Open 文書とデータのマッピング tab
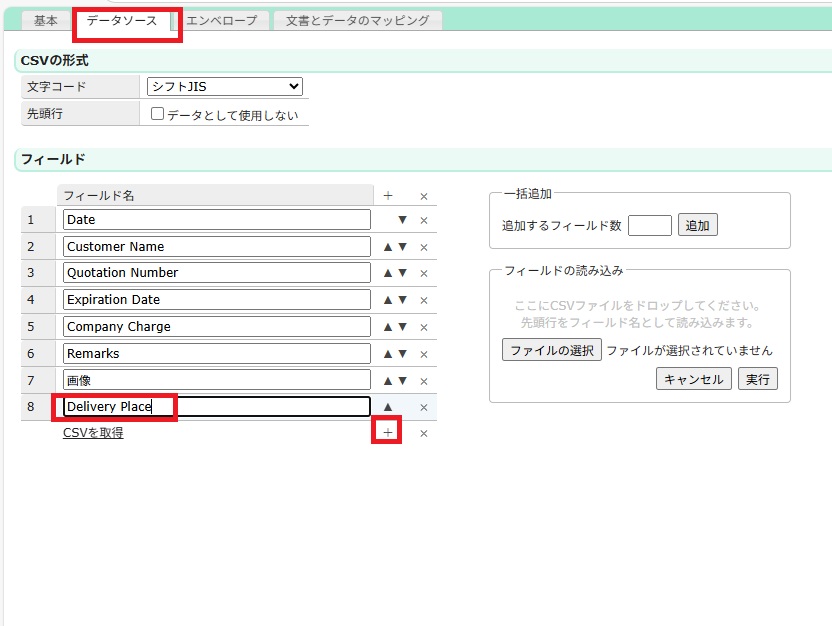The image size is (832, 626). coord(357,21)
